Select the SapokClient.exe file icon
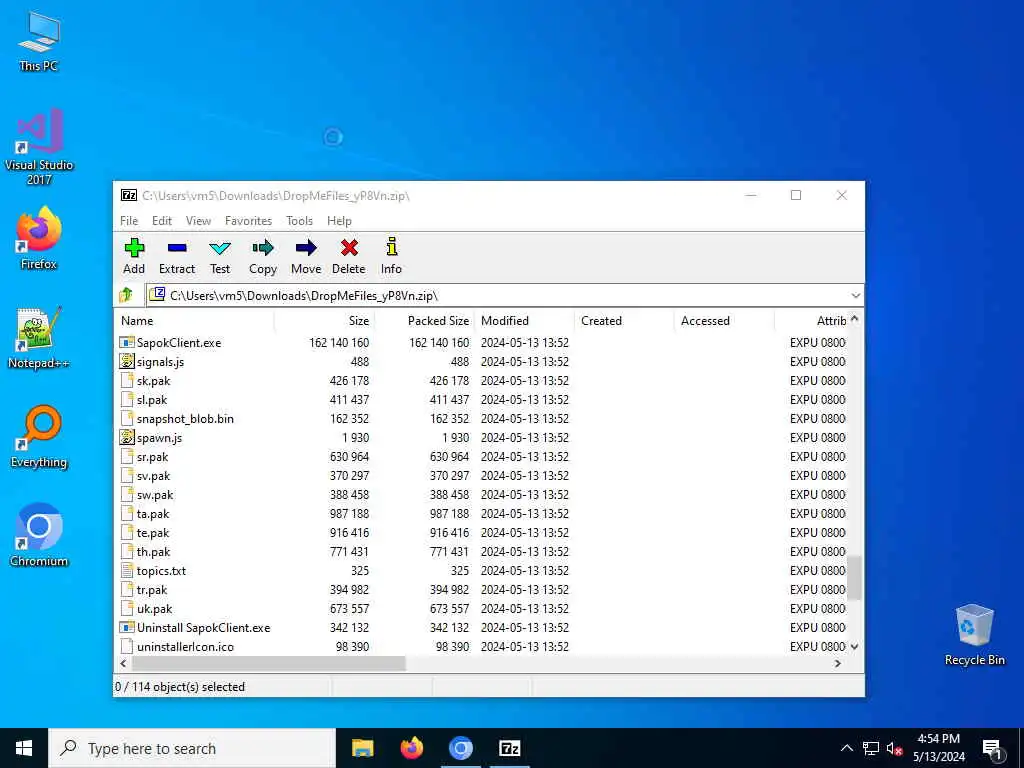 [x=127, y=342]
